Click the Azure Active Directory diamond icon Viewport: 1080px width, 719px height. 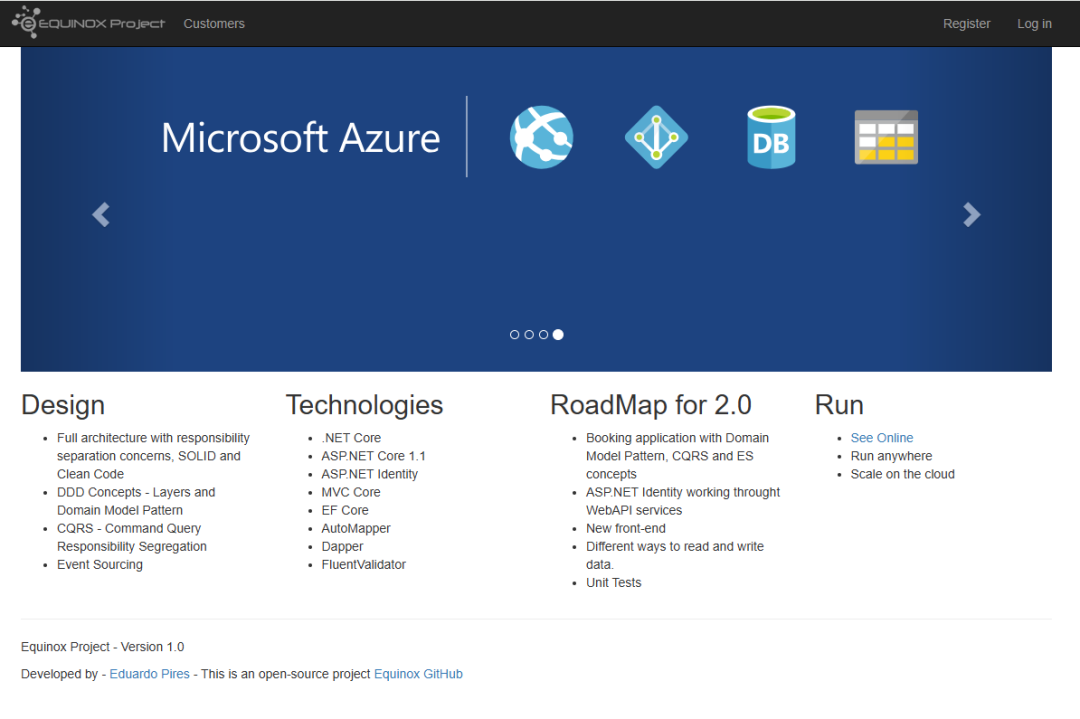[656, 137]
